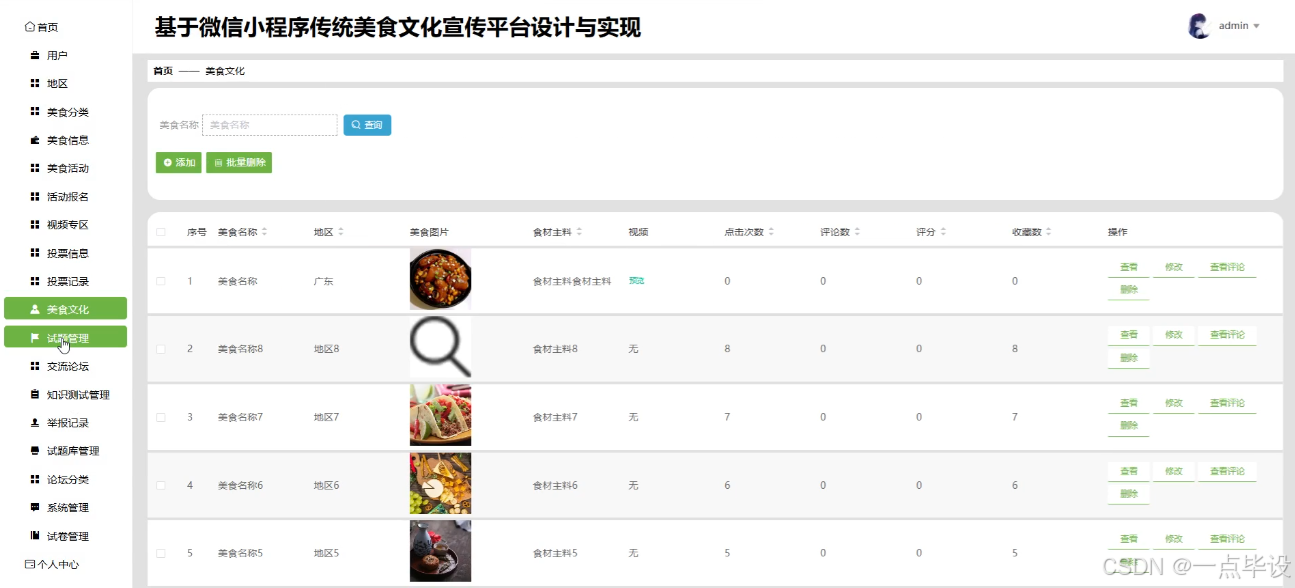Click the card icon beside 个人中心
The width and height of the screenshot is (1295, 588).
[30, 564]
